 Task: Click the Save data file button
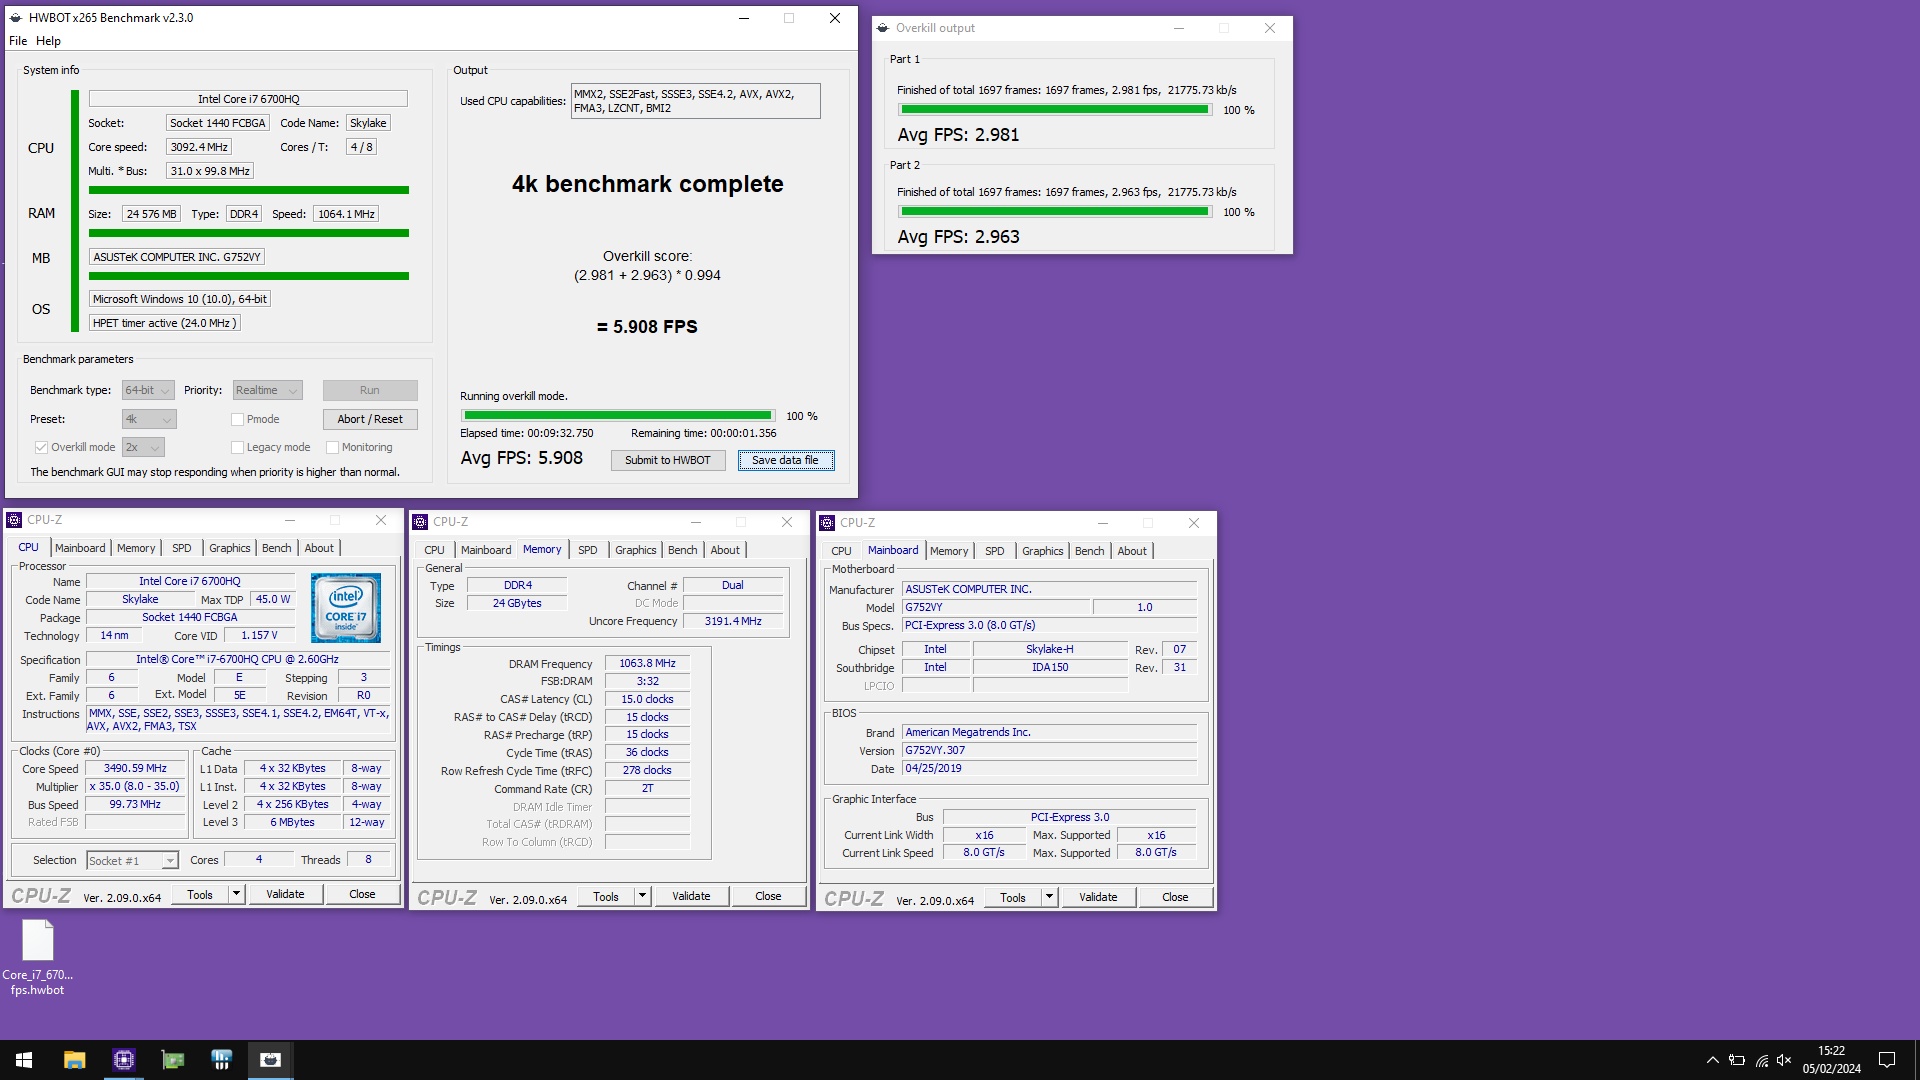(x=785, y=460)
